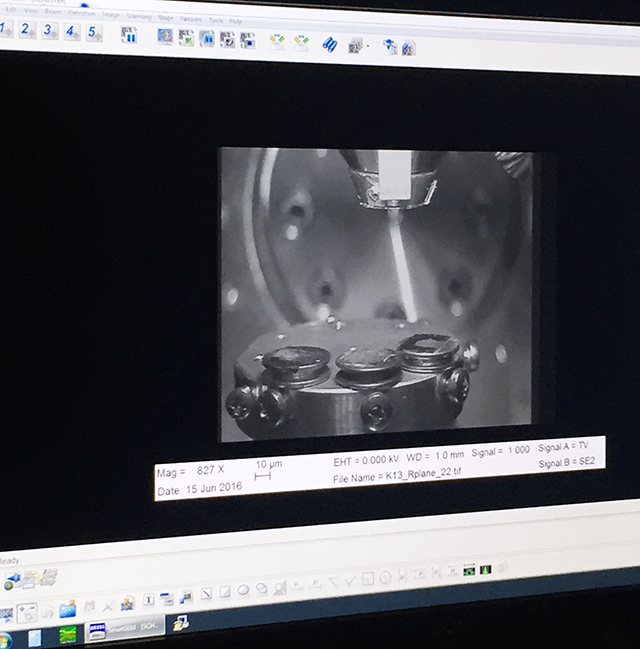Click the save annotation icon with person
The height and width of the screenshot is (649, 640).
coord(128,603)
